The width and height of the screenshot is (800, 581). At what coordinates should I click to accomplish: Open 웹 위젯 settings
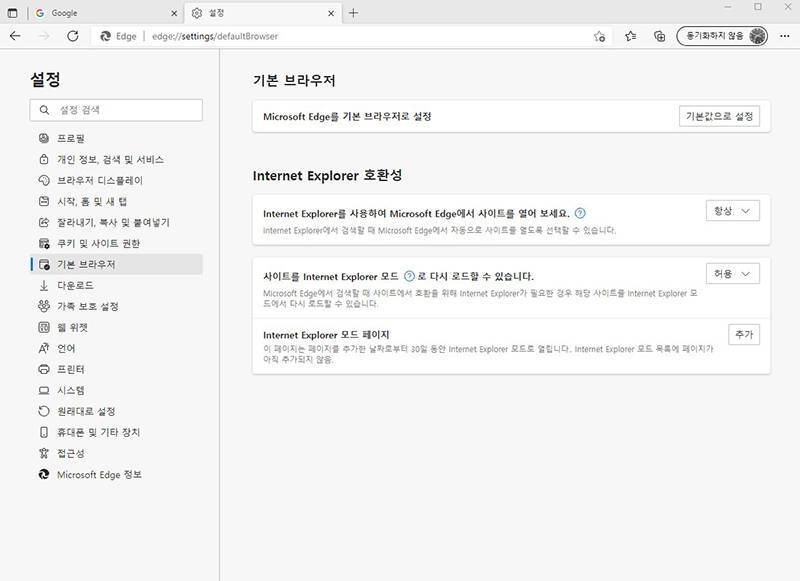pyautogui.click(x=116, y=327)
